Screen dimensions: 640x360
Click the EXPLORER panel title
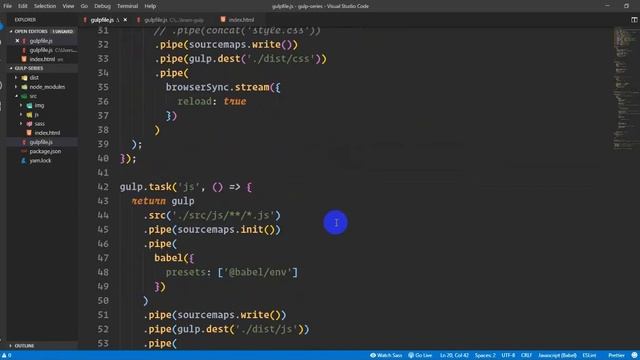pos(25,20)
